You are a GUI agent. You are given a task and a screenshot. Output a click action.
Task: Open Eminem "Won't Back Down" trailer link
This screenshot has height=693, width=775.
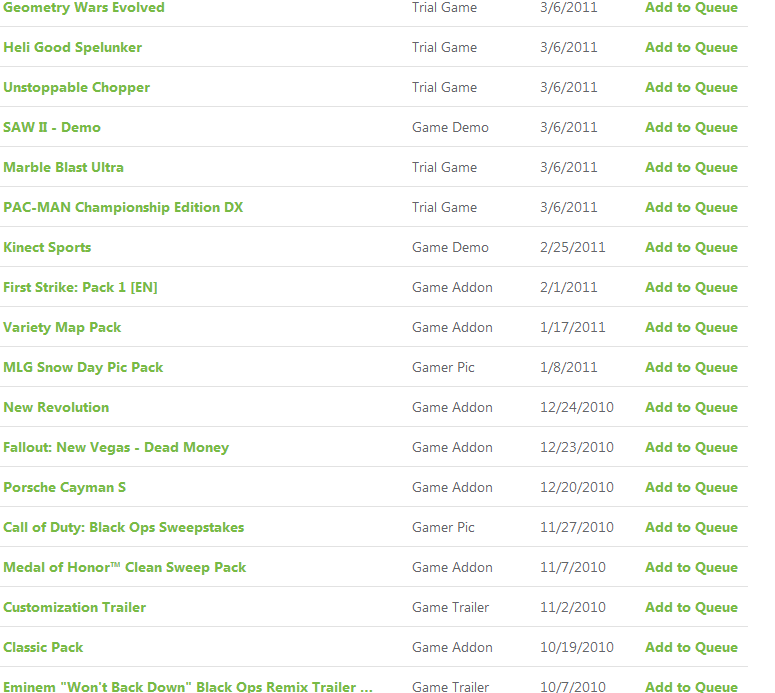click(188, 687)
